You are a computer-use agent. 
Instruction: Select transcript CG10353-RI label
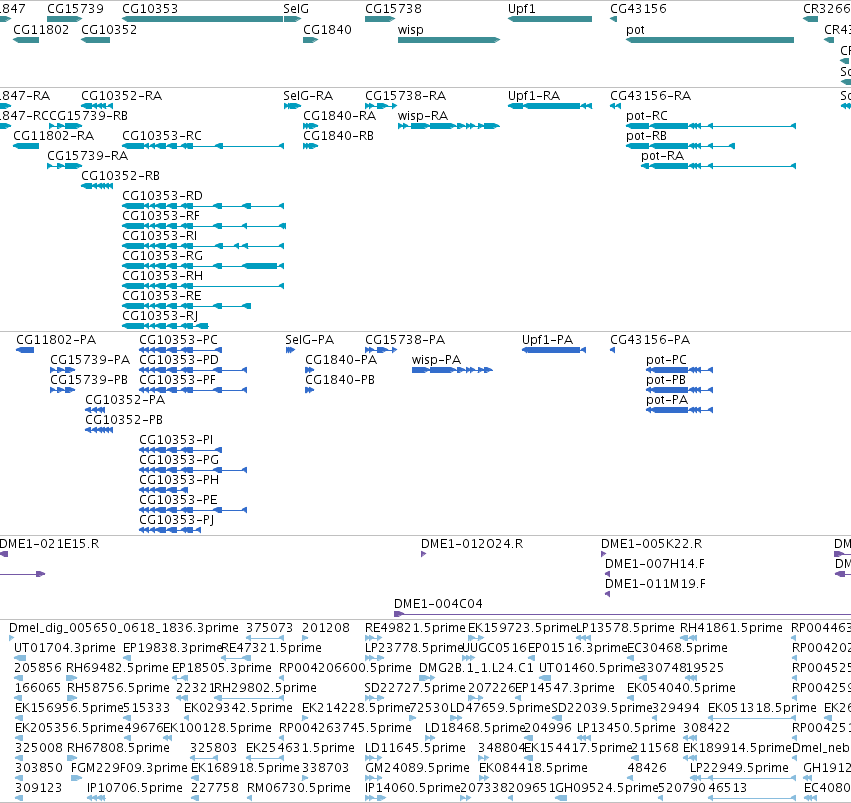pyautogui.click(x=160, y=235)
